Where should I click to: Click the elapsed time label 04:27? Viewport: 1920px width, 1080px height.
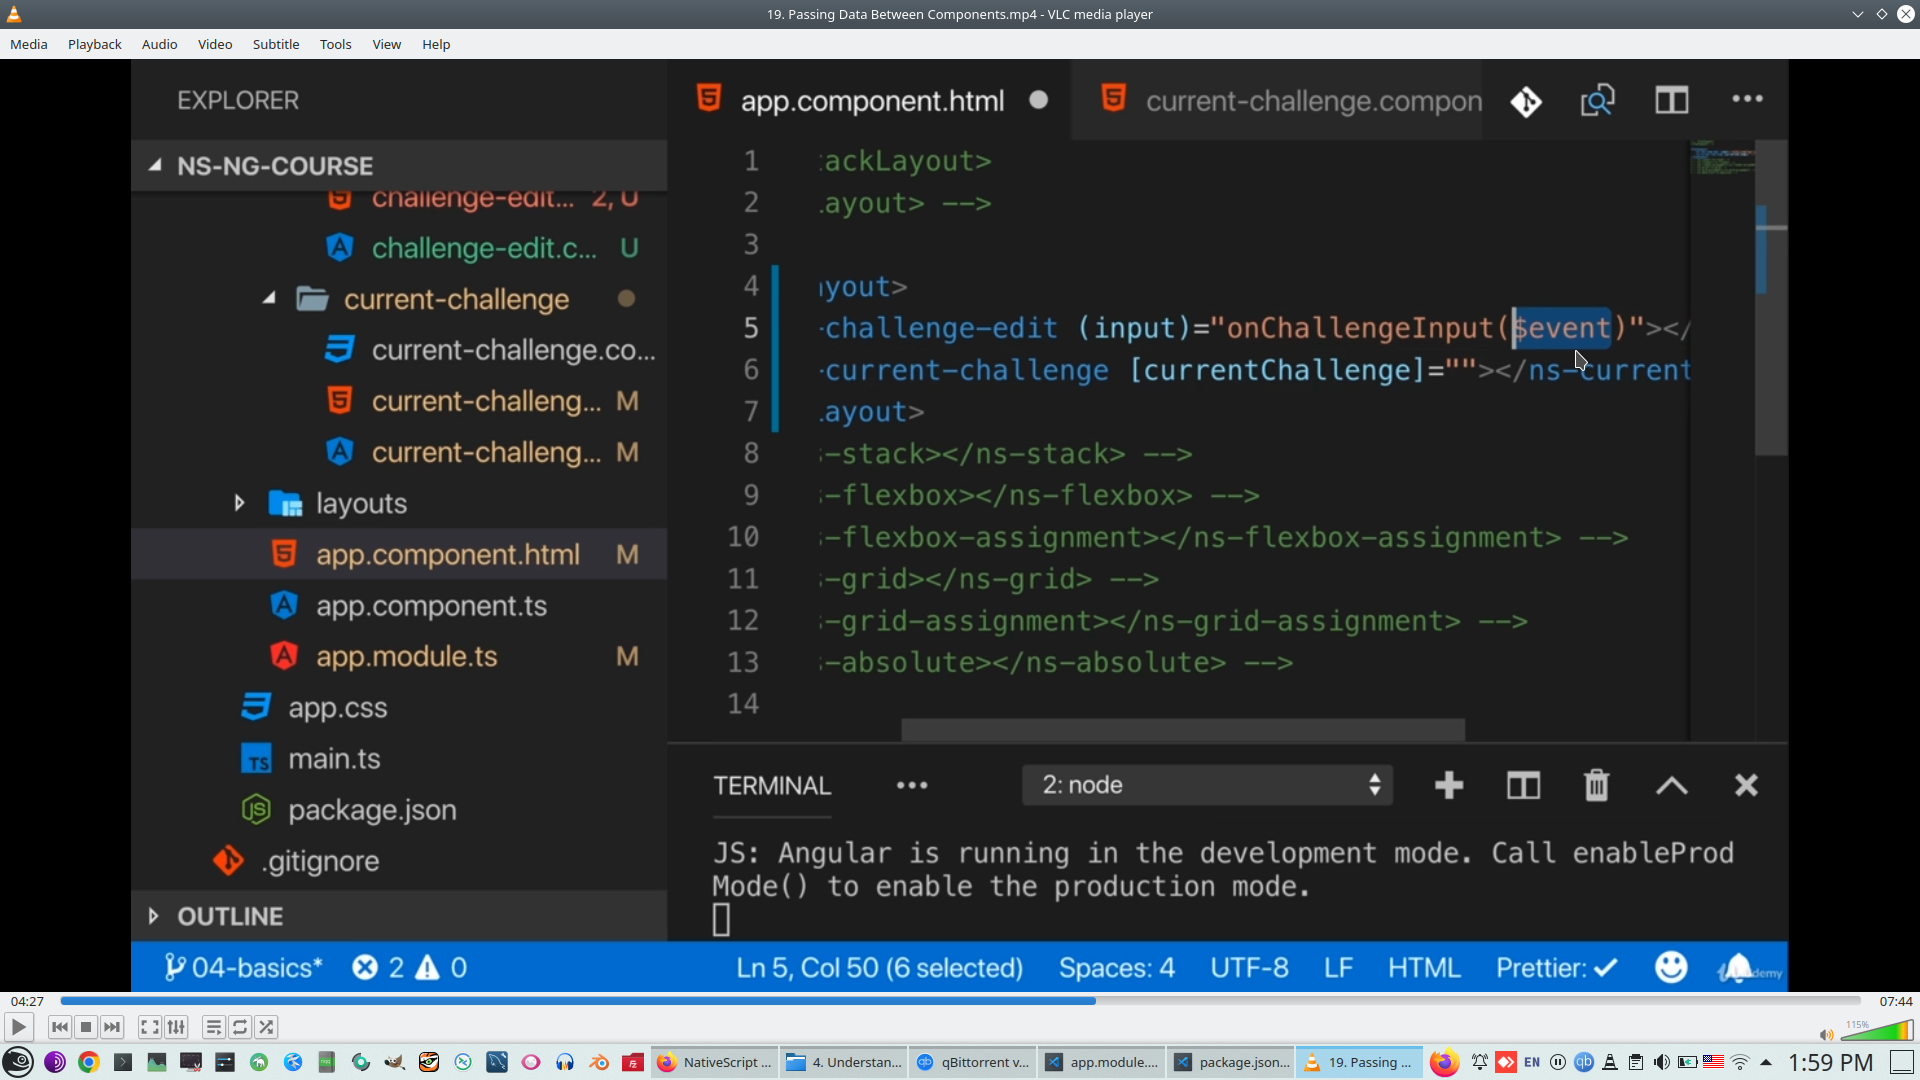point(27,1001)
